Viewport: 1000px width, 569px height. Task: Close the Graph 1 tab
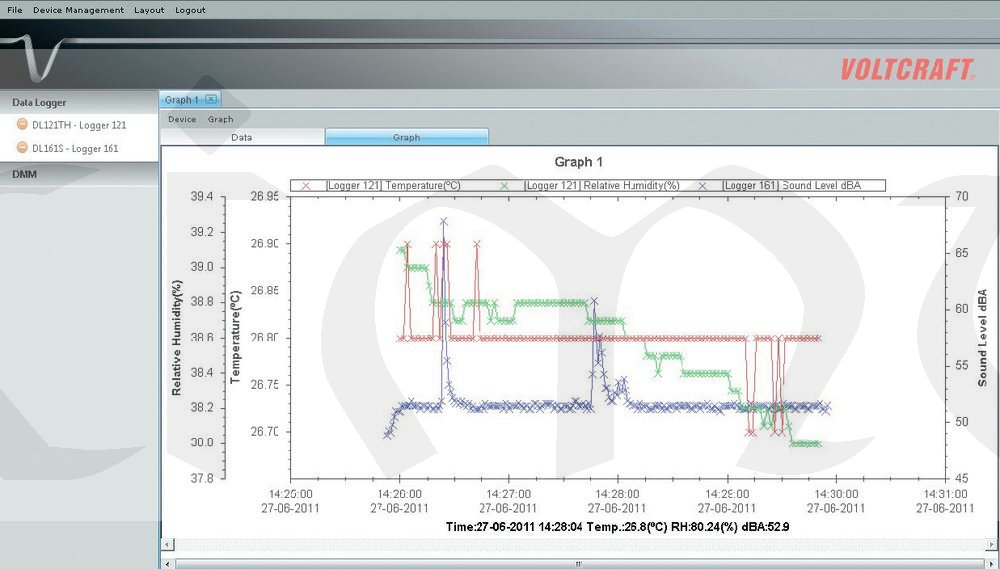(211, 99)
